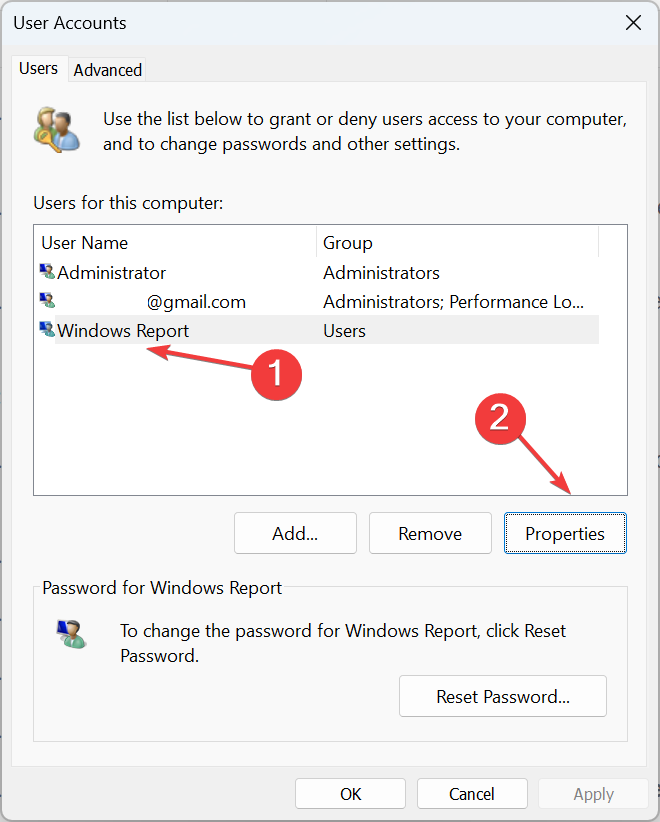Click the user icon beside Windows Report
The image size is (660, 822).
click(46, 330)
